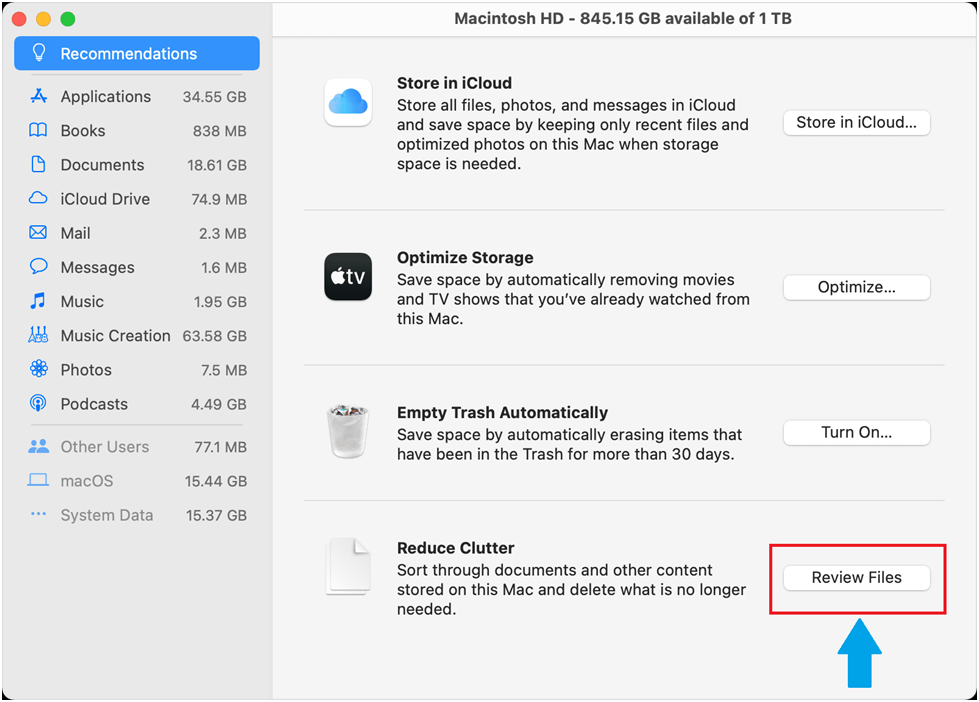
Task: Click the Review Files button
Action: 857,578
